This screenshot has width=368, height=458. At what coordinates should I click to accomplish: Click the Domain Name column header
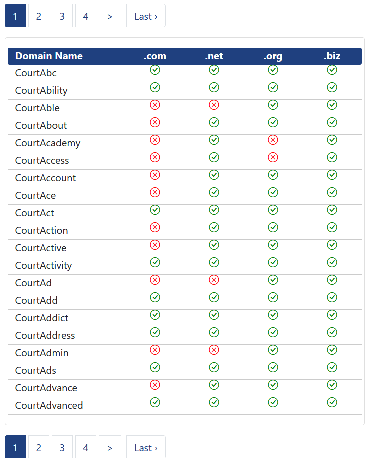49,56
